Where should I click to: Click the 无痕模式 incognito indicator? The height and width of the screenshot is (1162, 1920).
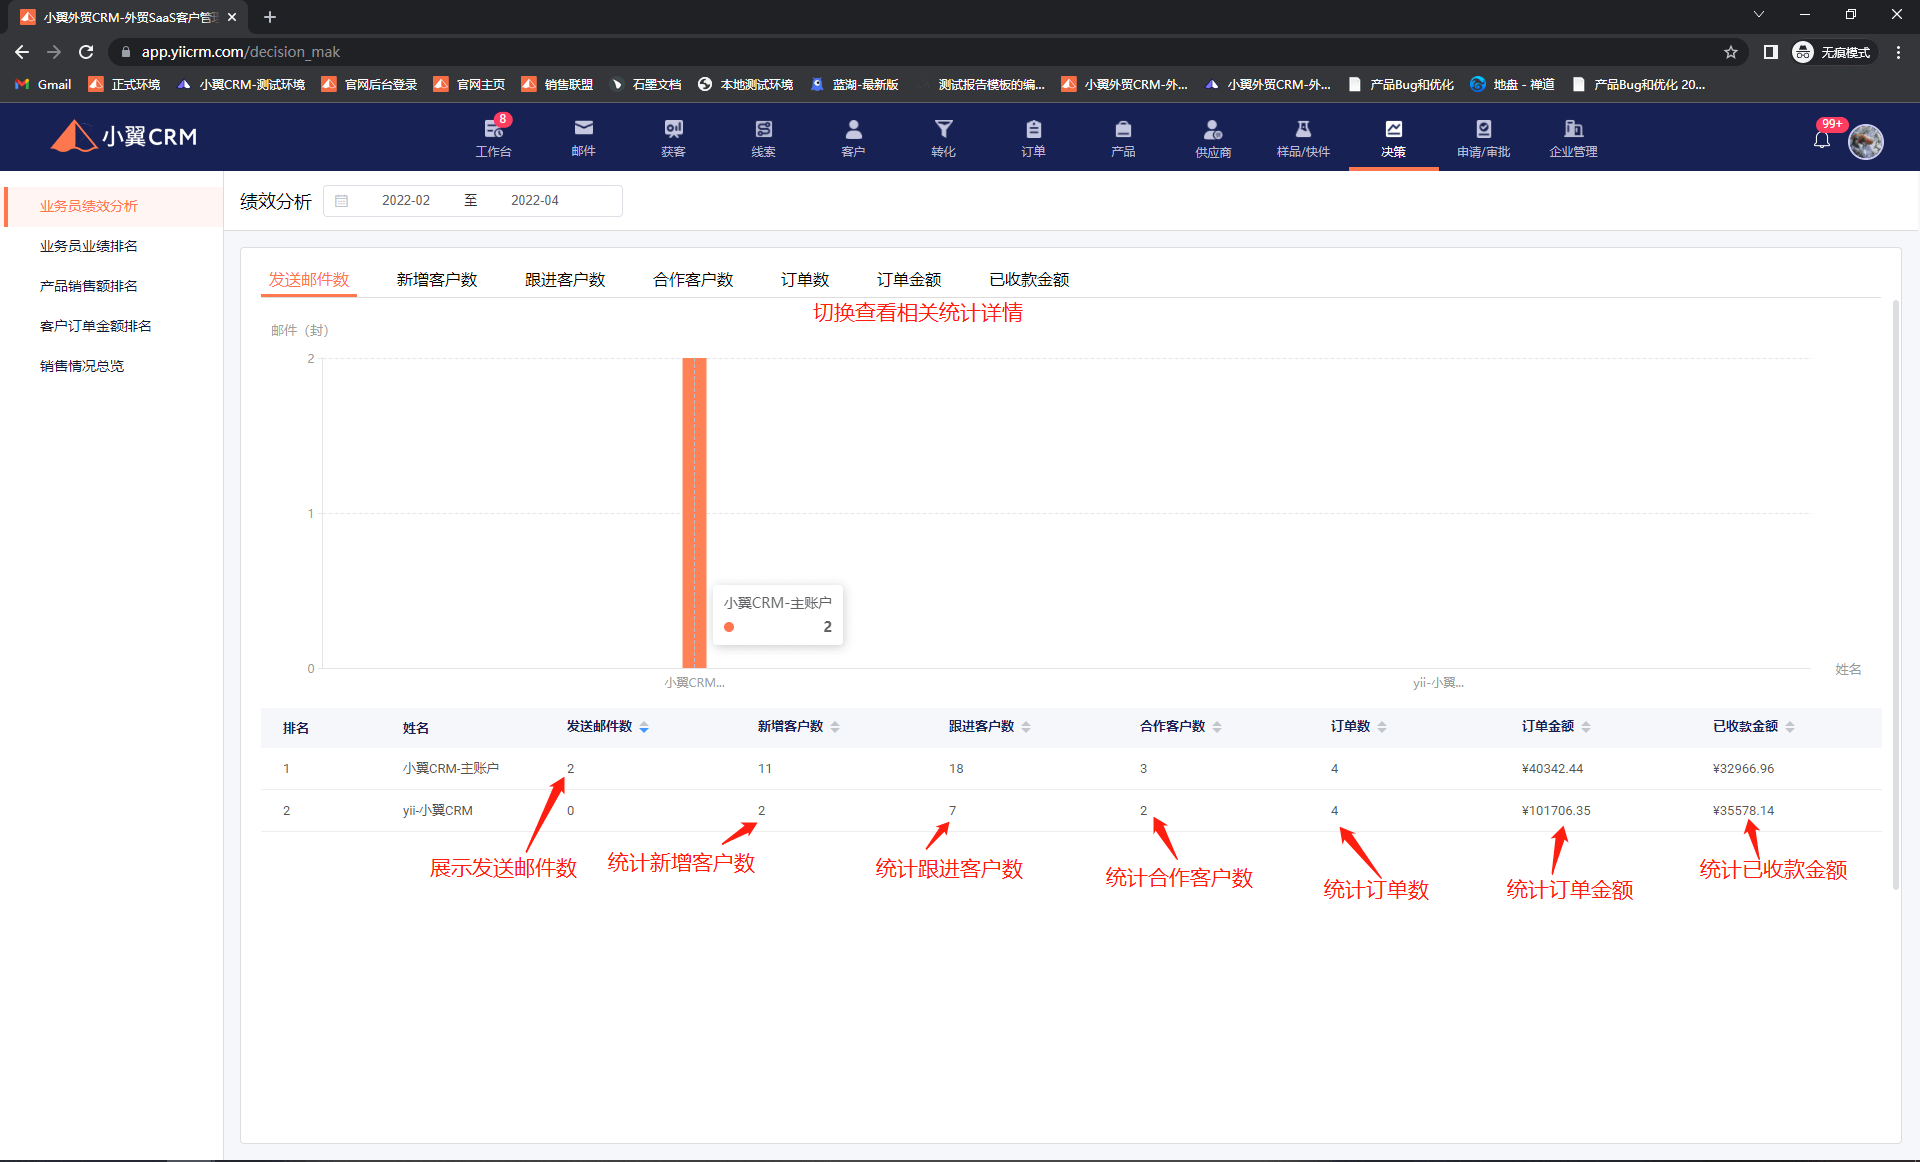click(1832, 52)
